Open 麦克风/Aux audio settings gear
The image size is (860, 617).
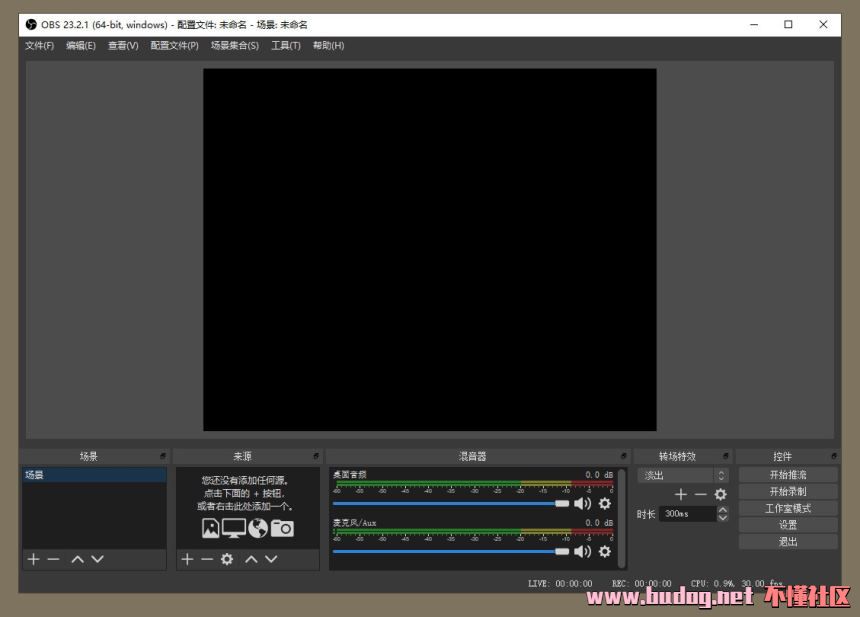click(604, 551)
